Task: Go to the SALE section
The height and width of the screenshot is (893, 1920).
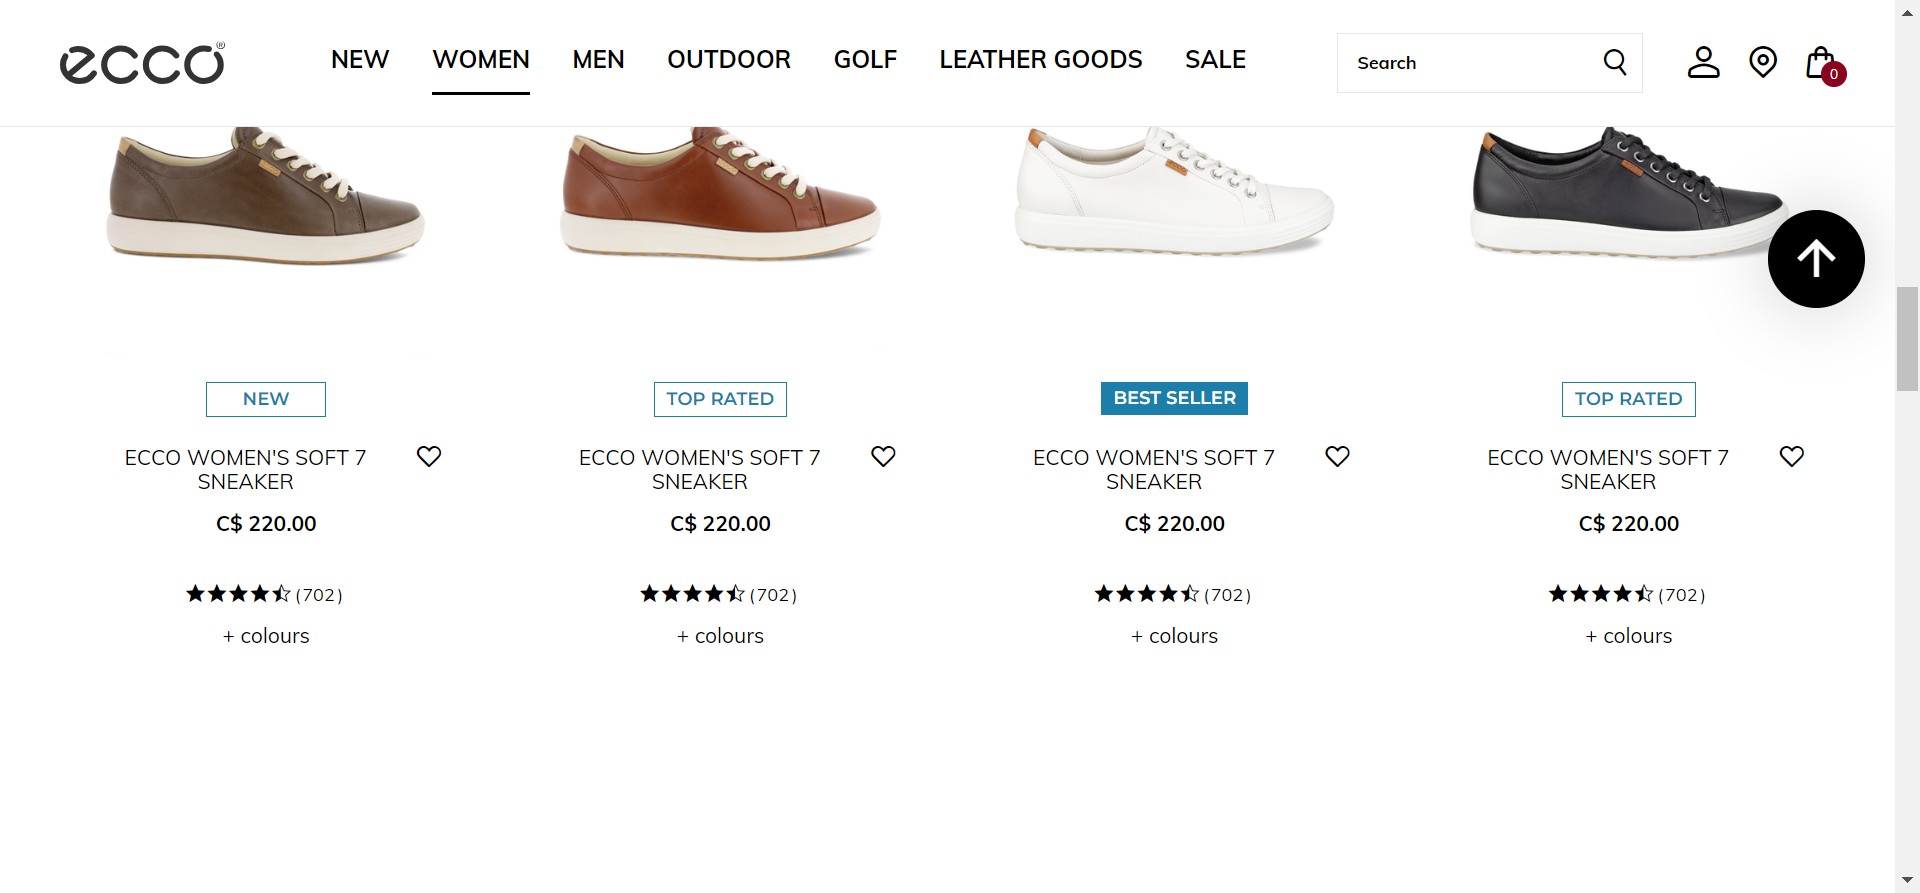Action: coord(1215,60)
